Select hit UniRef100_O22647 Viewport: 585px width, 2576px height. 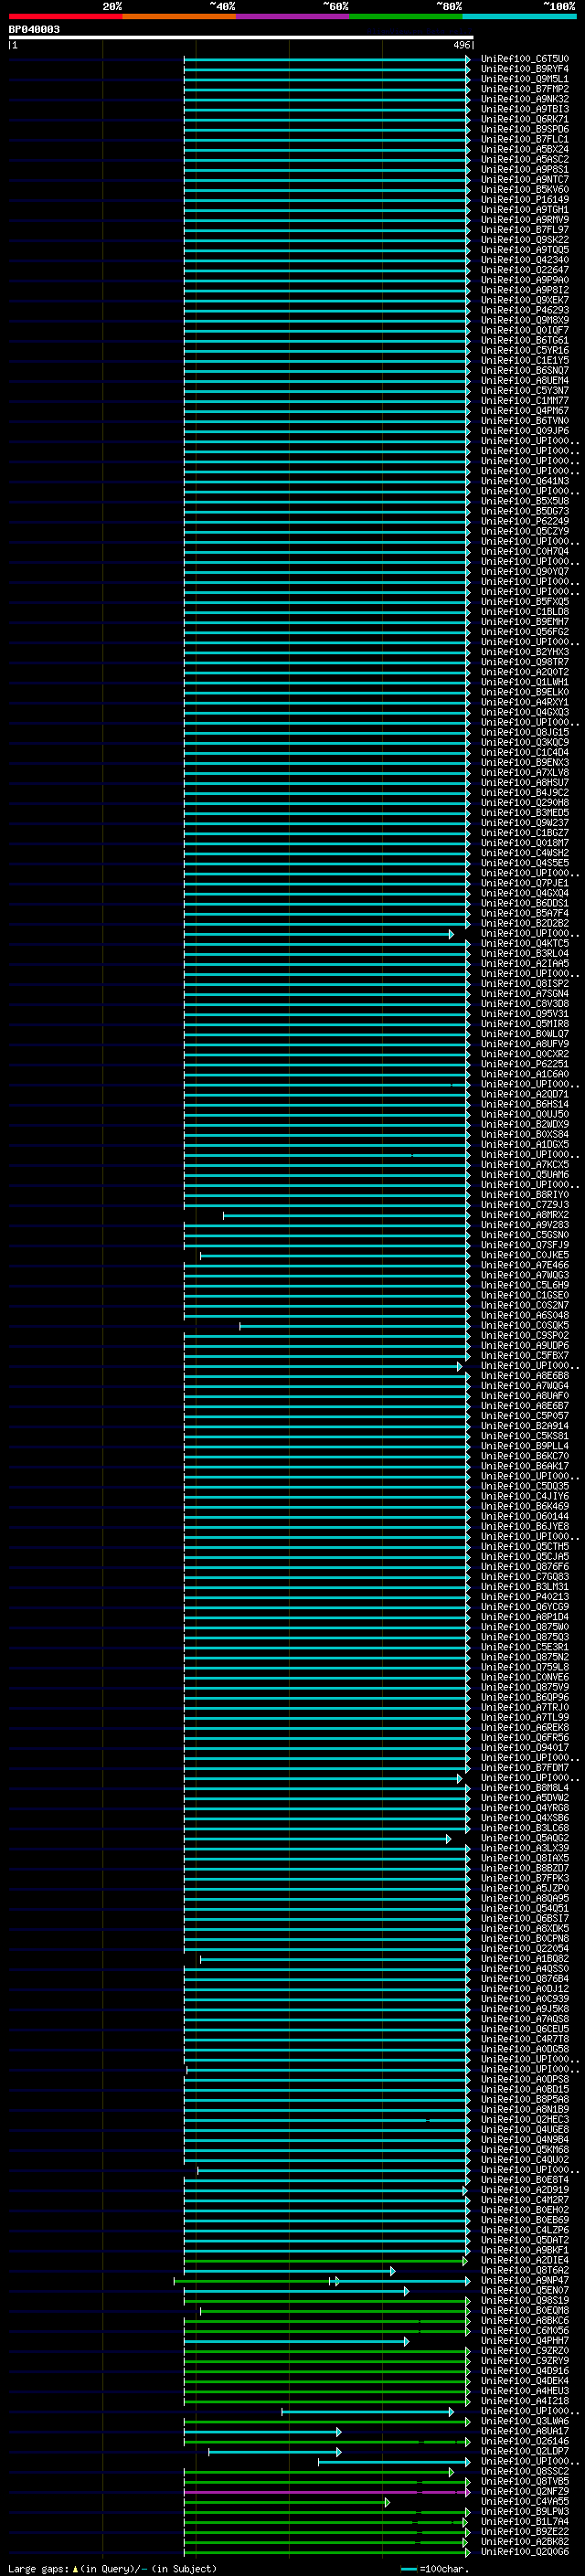(525, 270)
